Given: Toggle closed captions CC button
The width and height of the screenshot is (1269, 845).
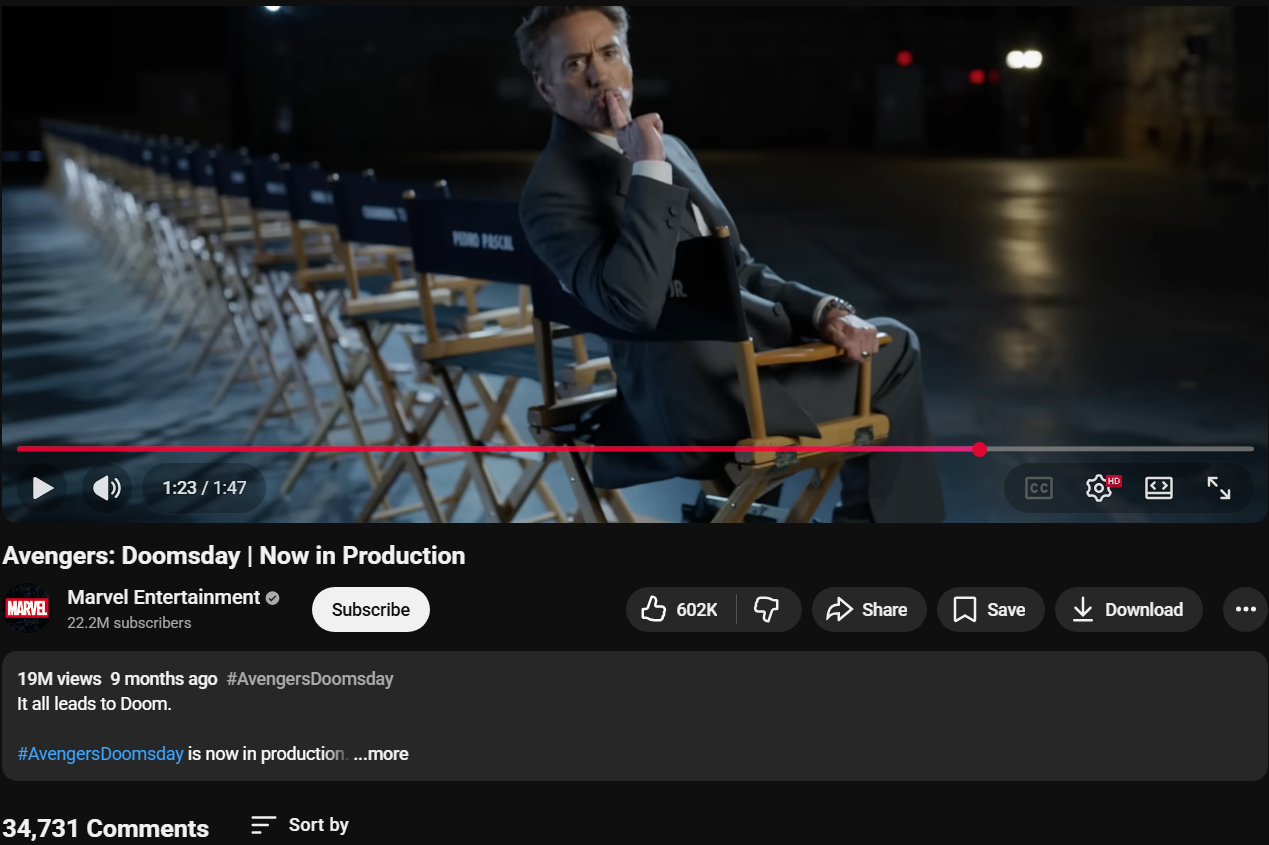Looking at the screenshot, I should click(1039, 488).
